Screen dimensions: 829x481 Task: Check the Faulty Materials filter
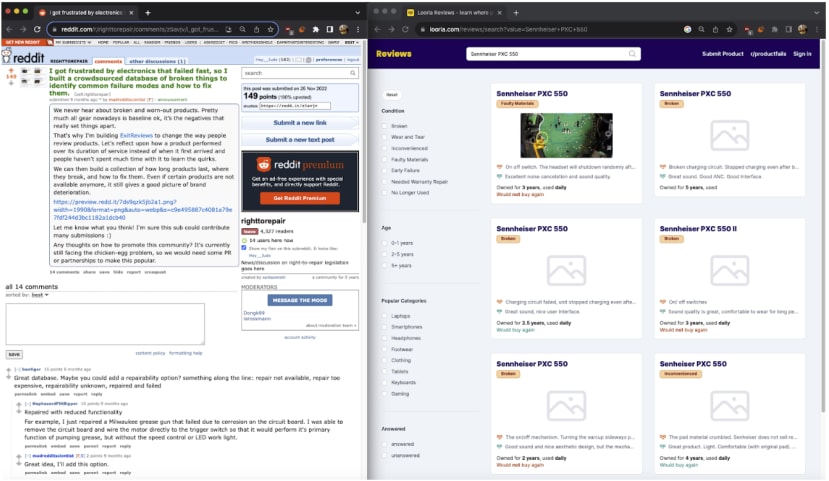384,159
